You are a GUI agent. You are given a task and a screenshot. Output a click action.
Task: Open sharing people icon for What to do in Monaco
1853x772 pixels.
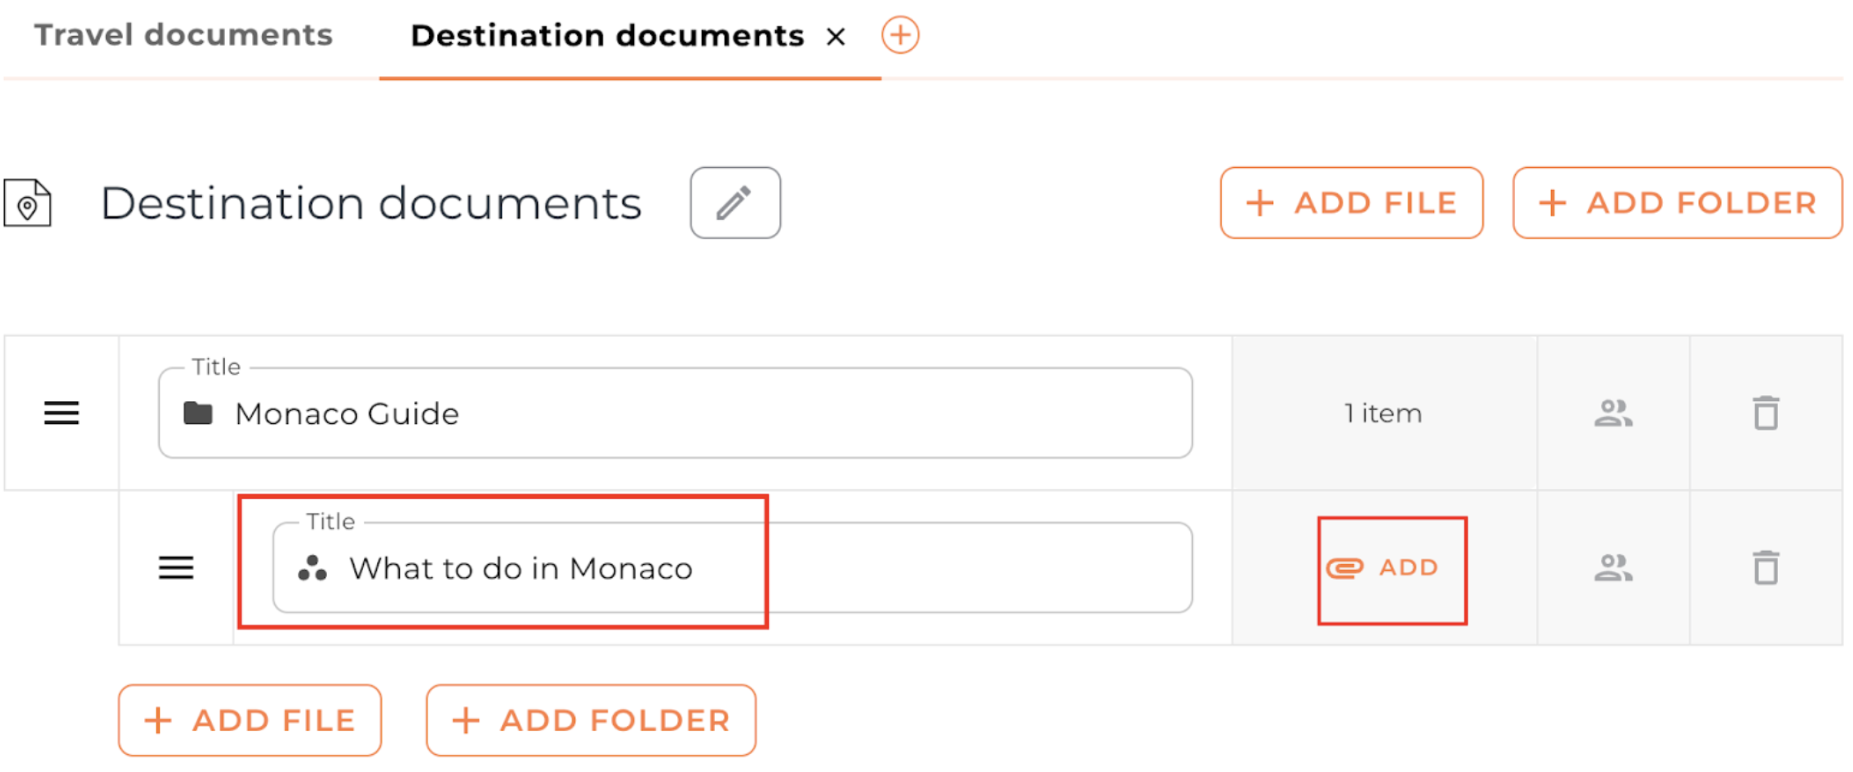[x=1612, y=568]
